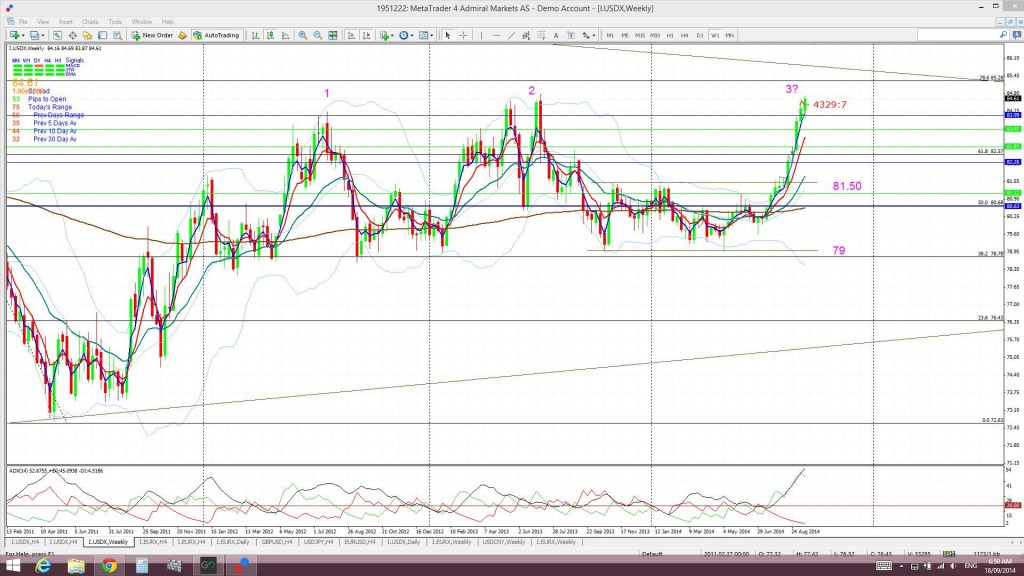The image size is (1024, 576).
Task: Expand the Profiles dropdown arrow
Action: click(43, 35)
